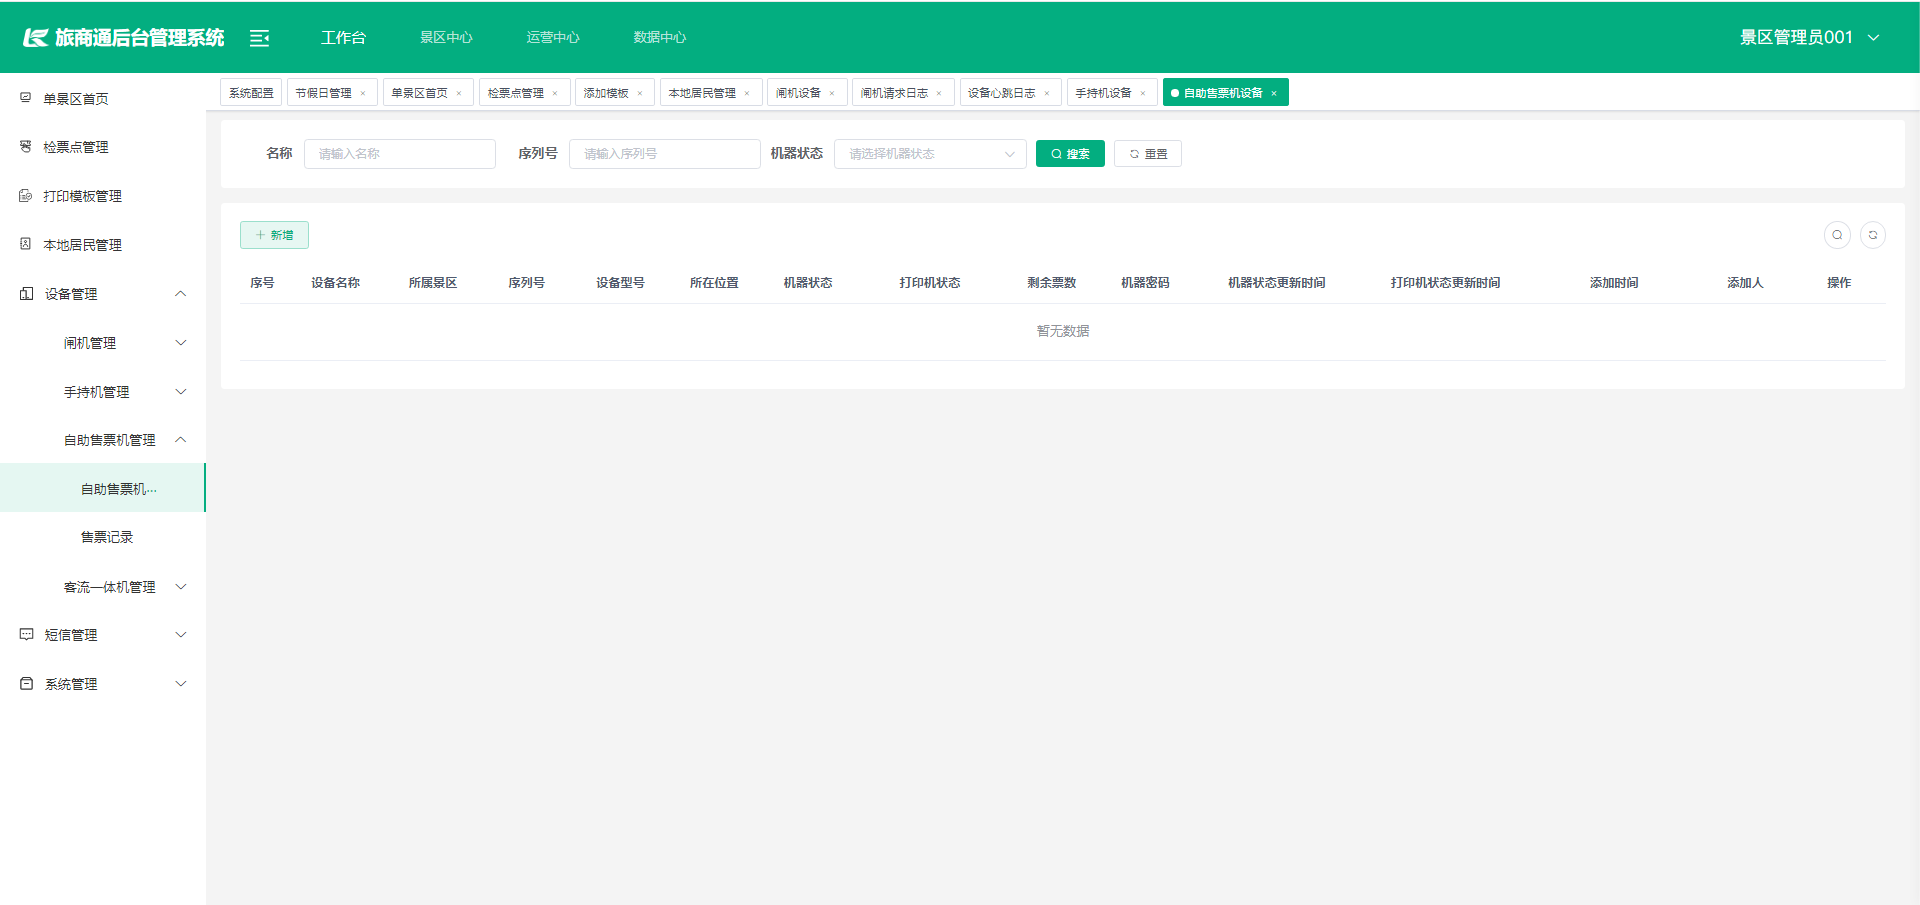This screenshot has width=1920, height=905.
Task: Toggle search bar with round magnifier icon
Action: coord(1837,235)
